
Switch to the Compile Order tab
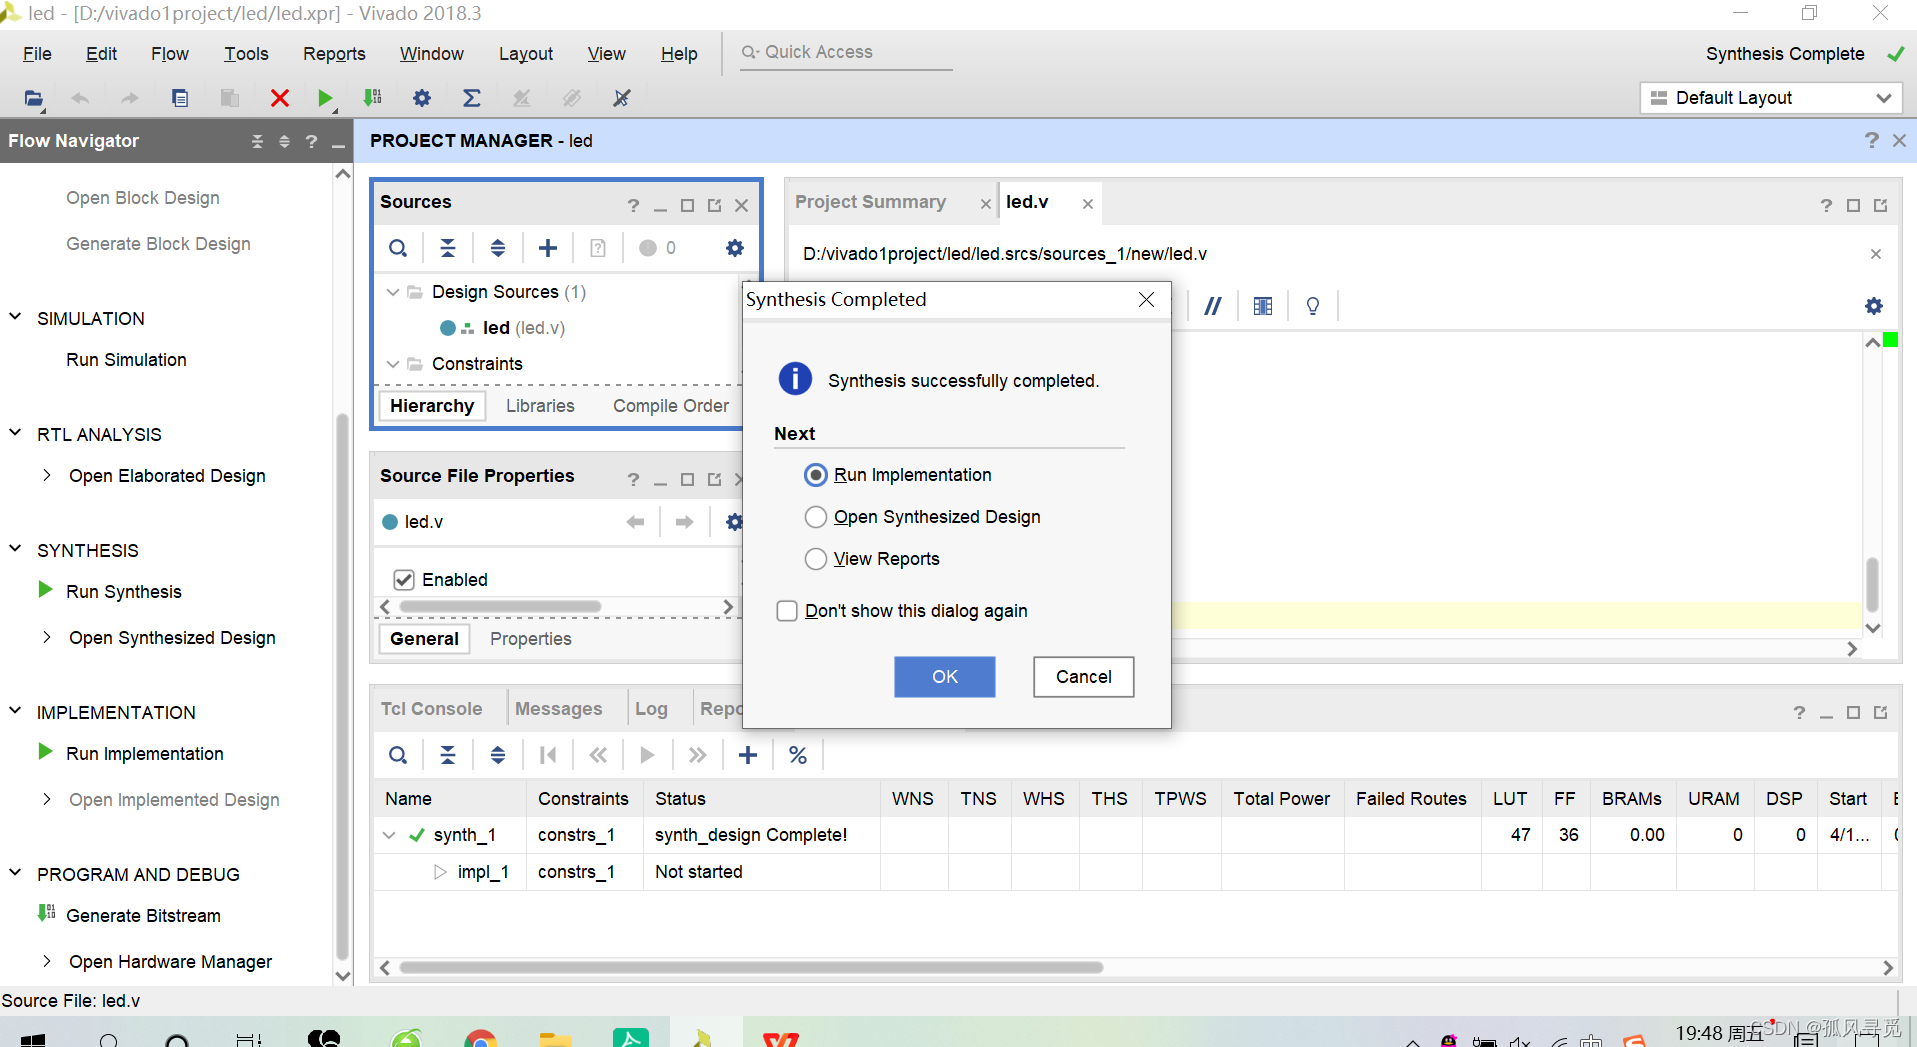[x=671, y=406]
